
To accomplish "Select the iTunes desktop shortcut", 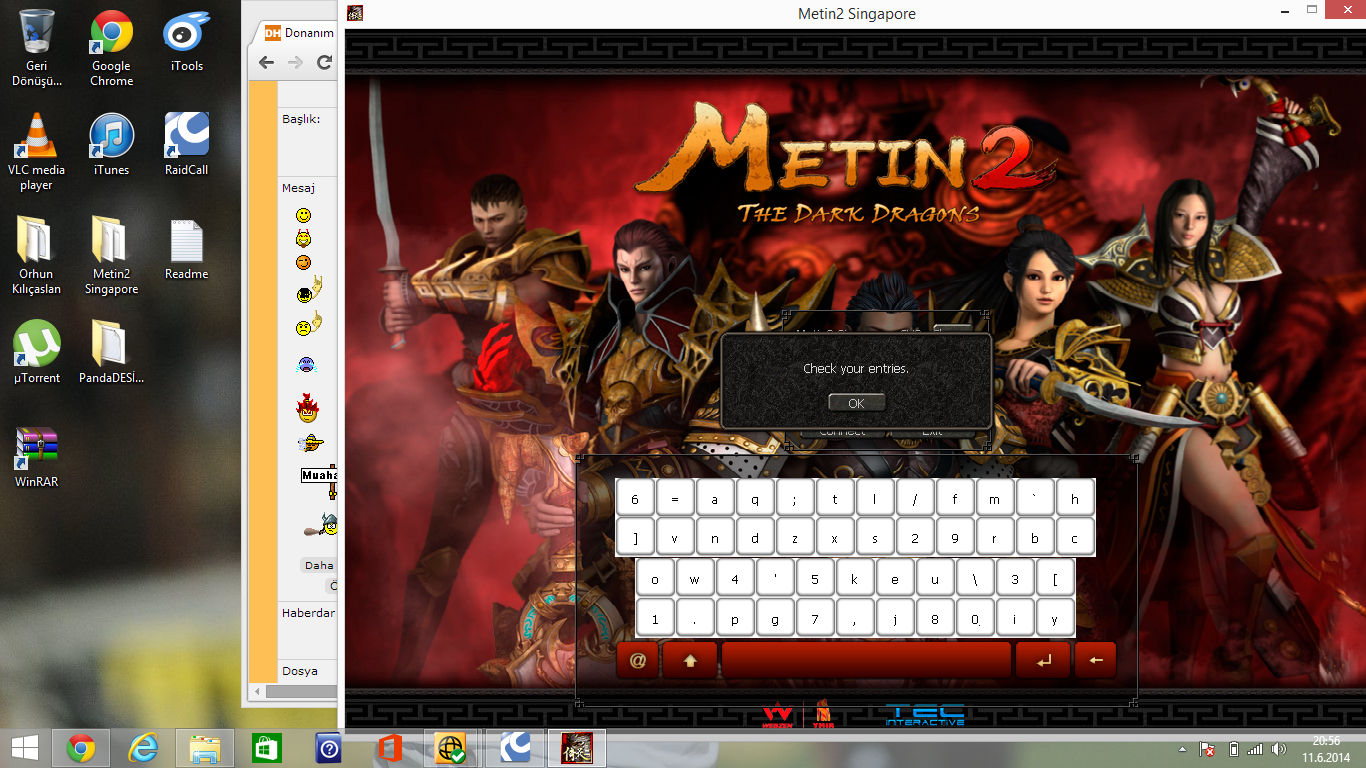I will [x=111, y=146].
